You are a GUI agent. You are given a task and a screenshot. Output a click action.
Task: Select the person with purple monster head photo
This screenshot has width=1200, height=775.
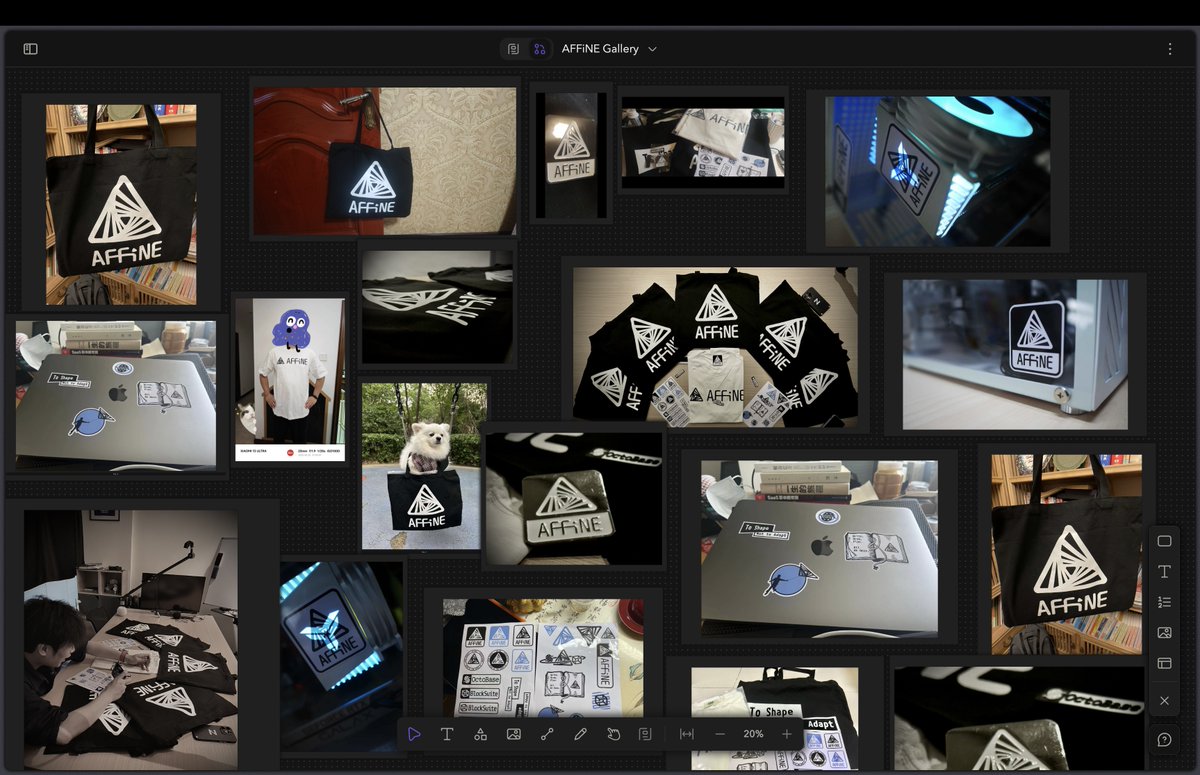290,380
